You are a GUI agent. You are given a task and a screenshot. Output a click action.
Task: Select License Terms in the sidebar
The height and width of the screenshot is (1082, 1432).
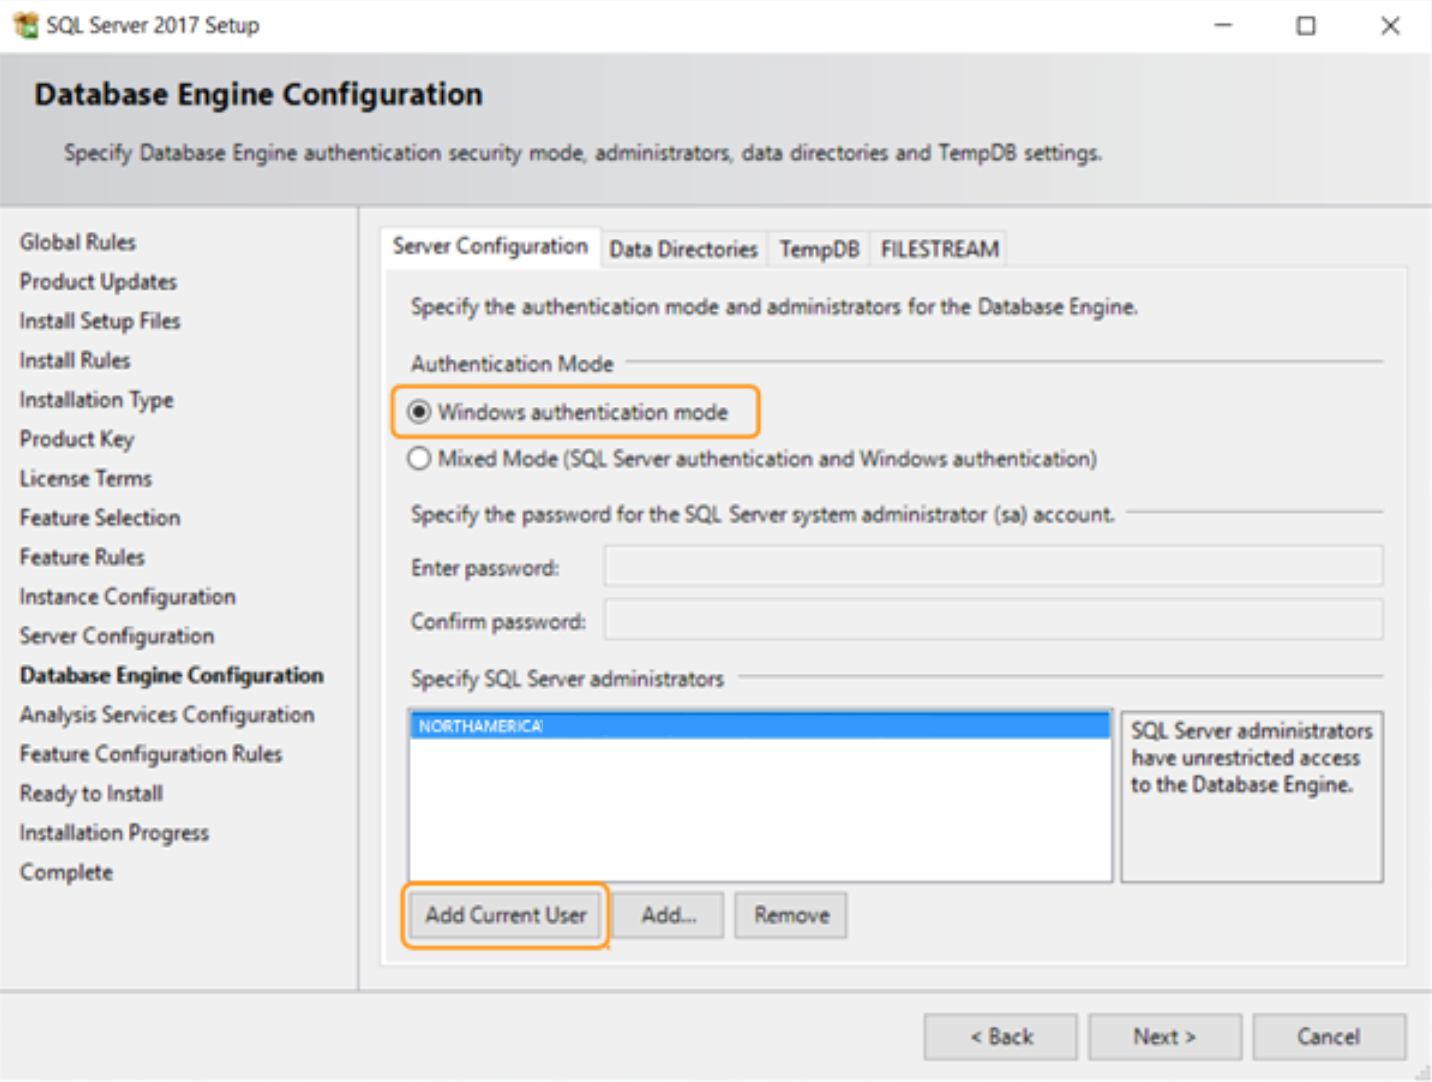click(x=85, y=478)
